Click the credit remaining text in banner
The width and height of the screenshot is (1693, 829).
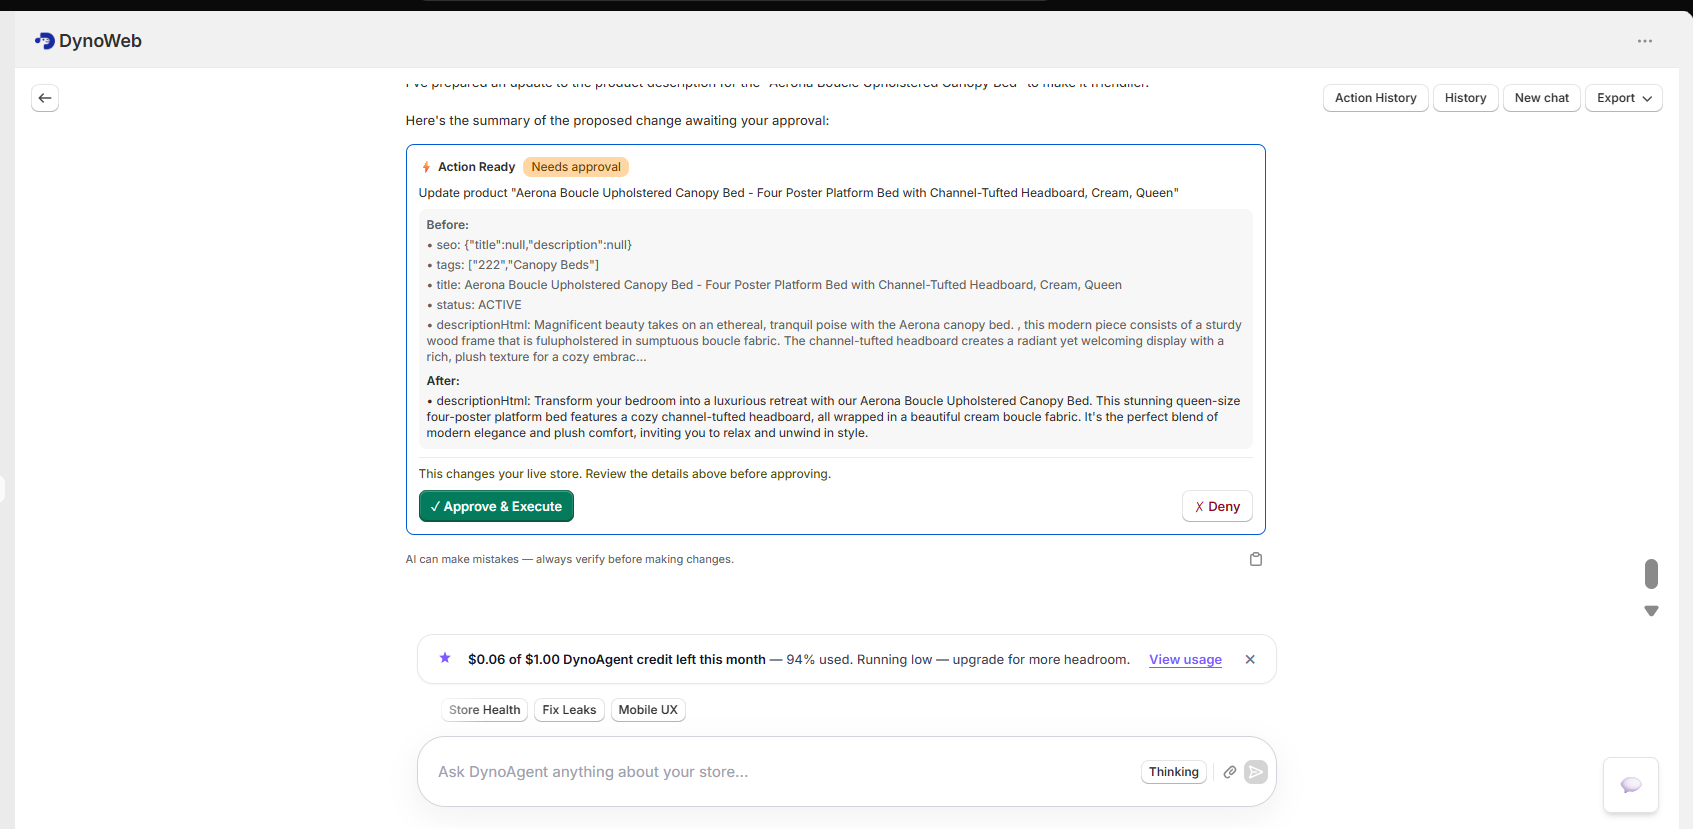pyautogui.click(x=617, y=659)
